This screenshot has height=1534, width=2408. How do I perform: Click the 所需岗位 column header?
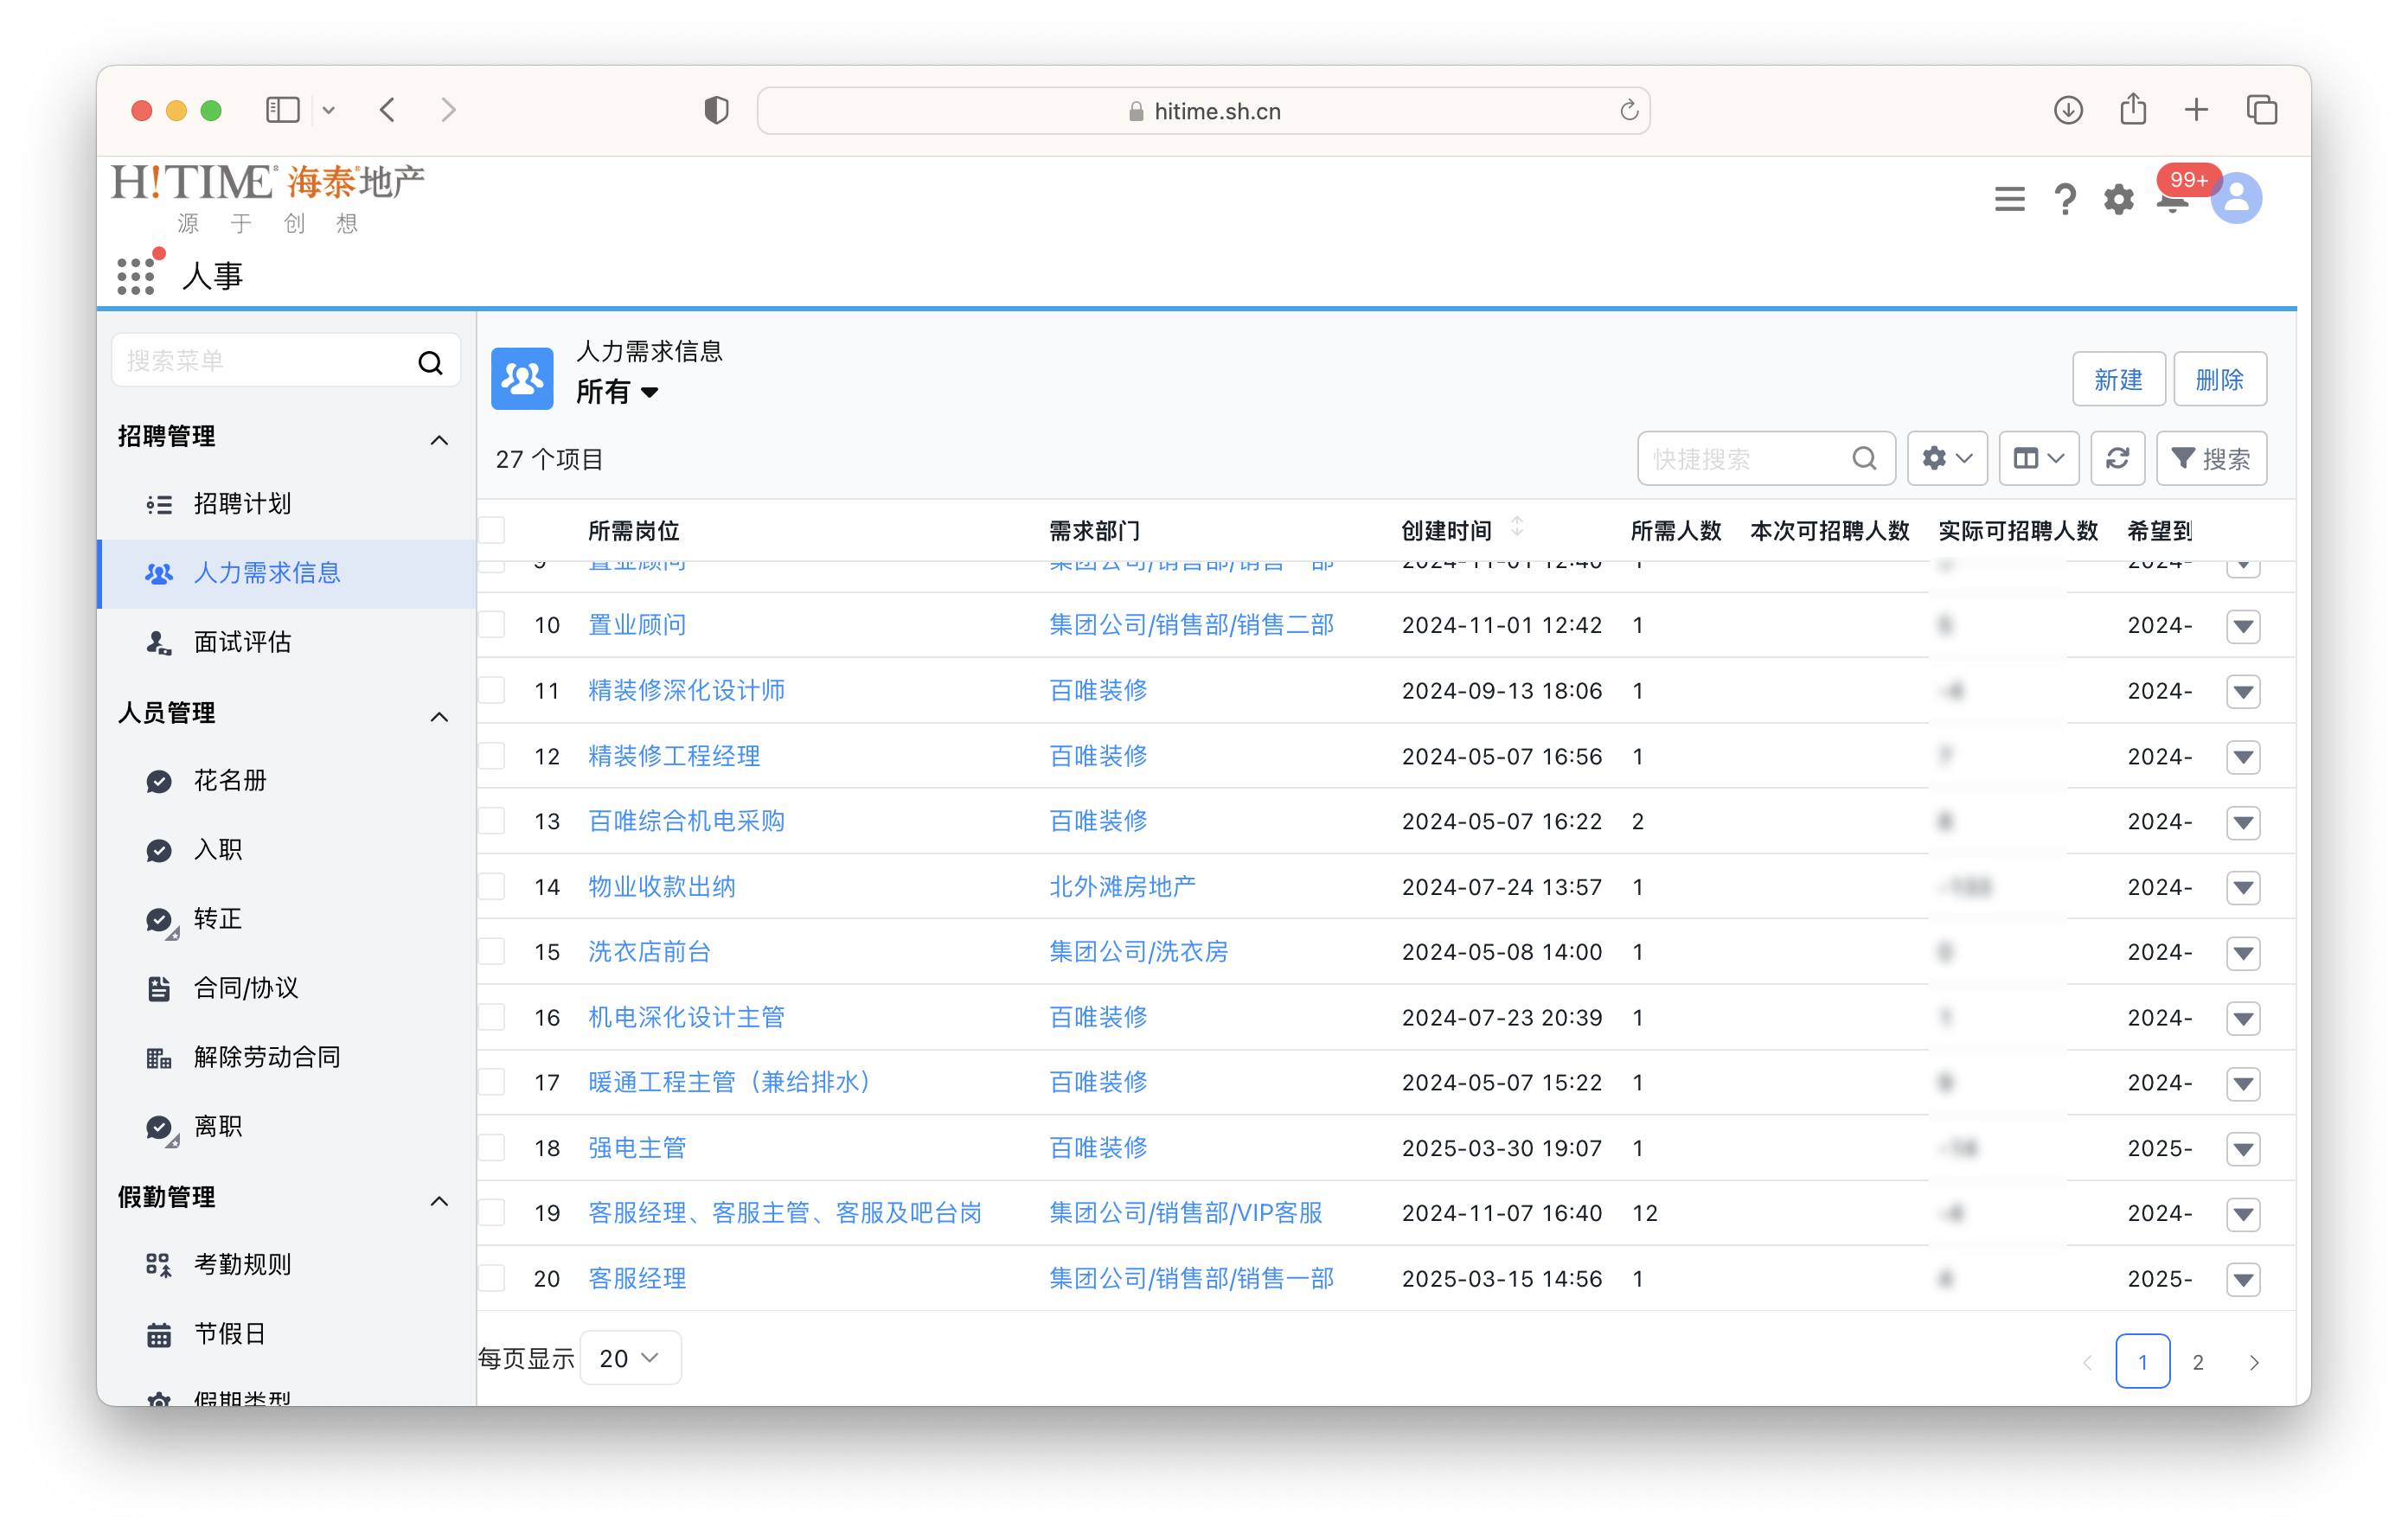(634, 531)
